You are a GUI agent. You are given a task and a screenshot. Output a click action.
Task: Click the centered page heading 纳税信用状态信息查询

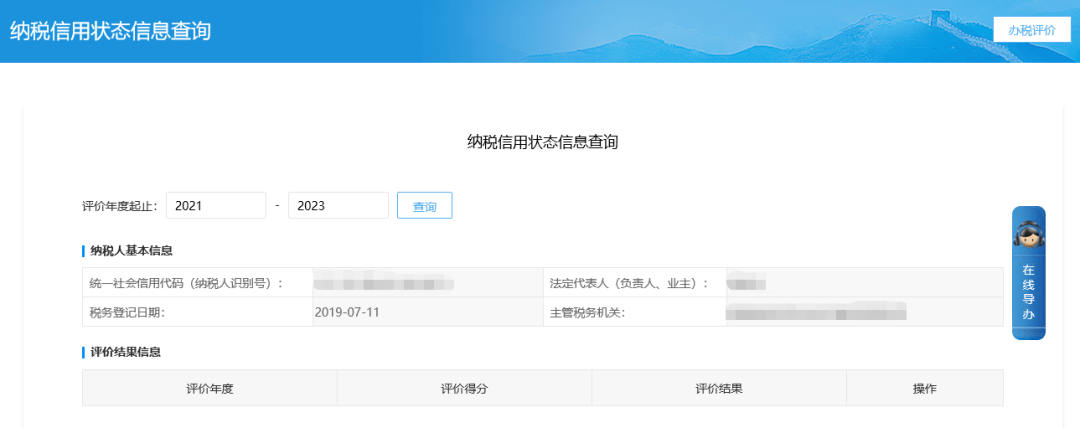[x=542, y=143]
